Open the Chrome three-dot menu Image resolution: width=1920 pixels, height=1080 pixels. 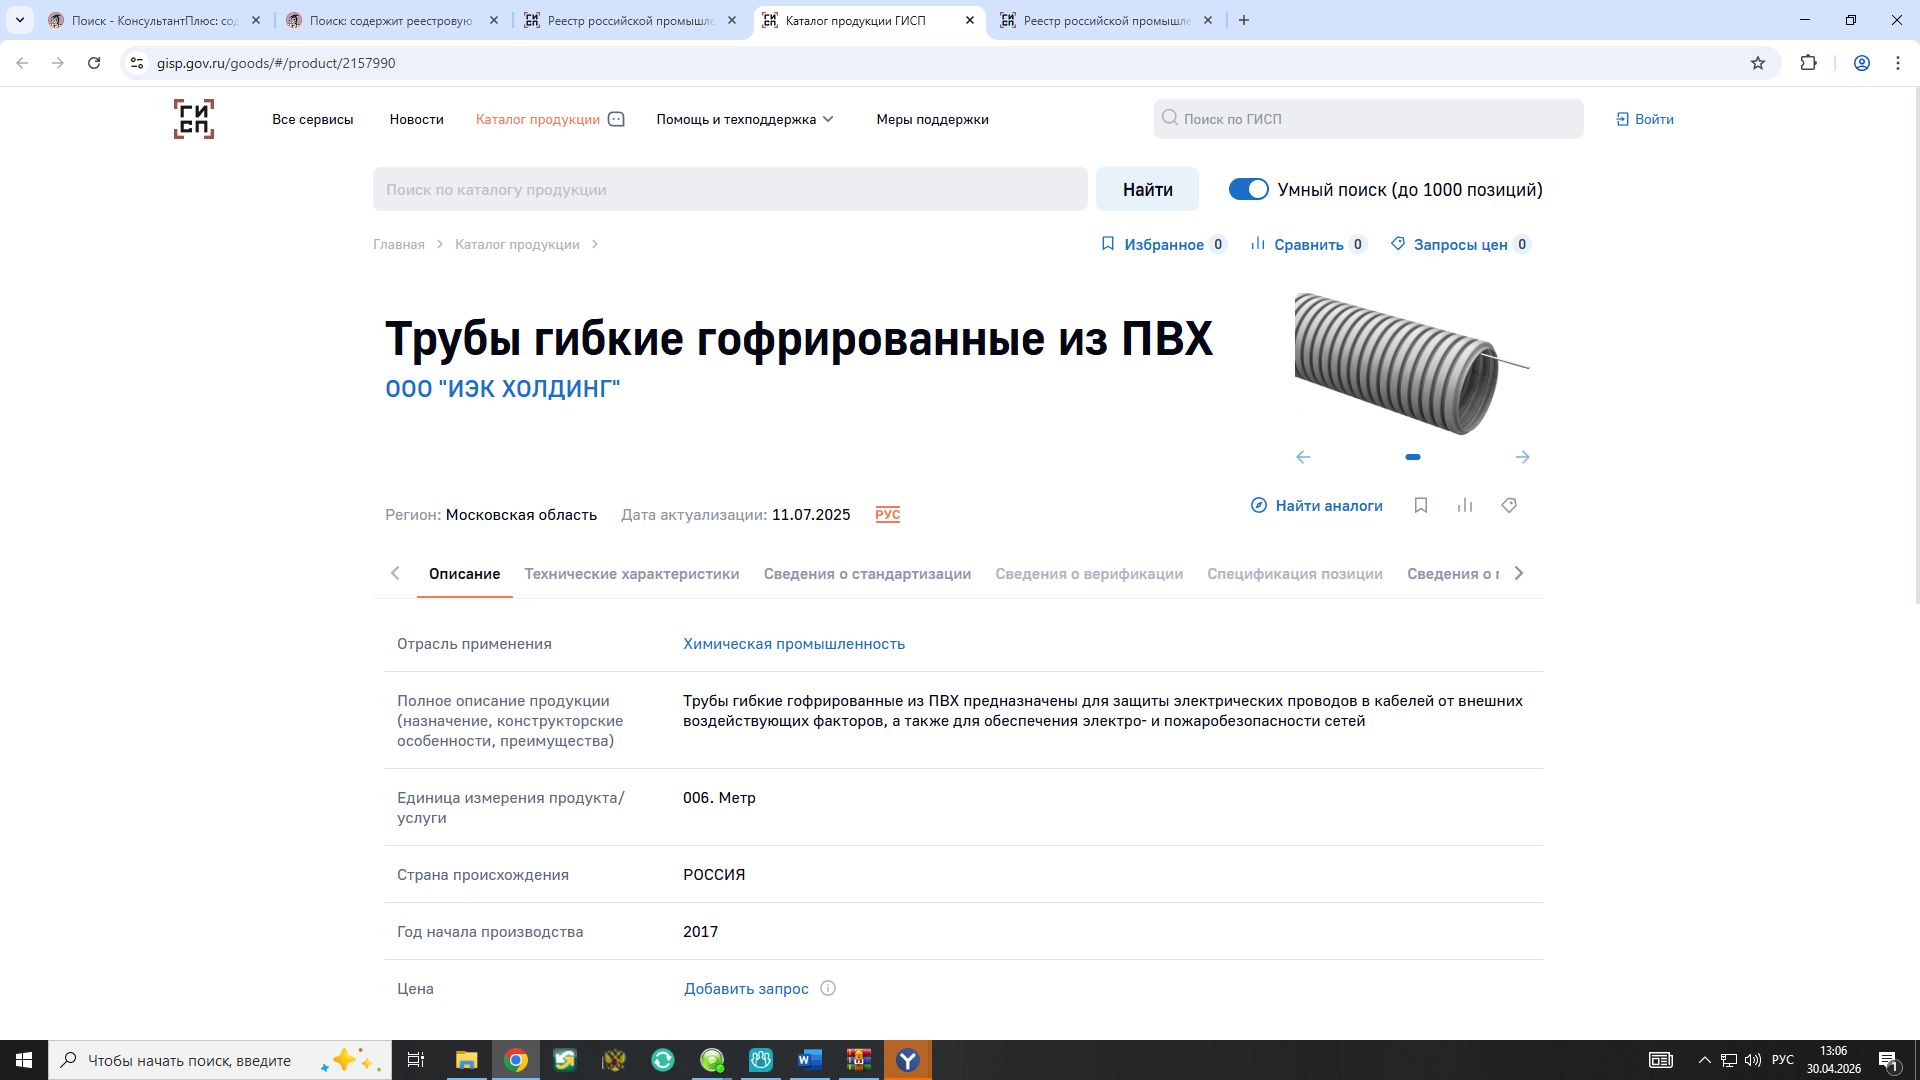[1898, 63]
